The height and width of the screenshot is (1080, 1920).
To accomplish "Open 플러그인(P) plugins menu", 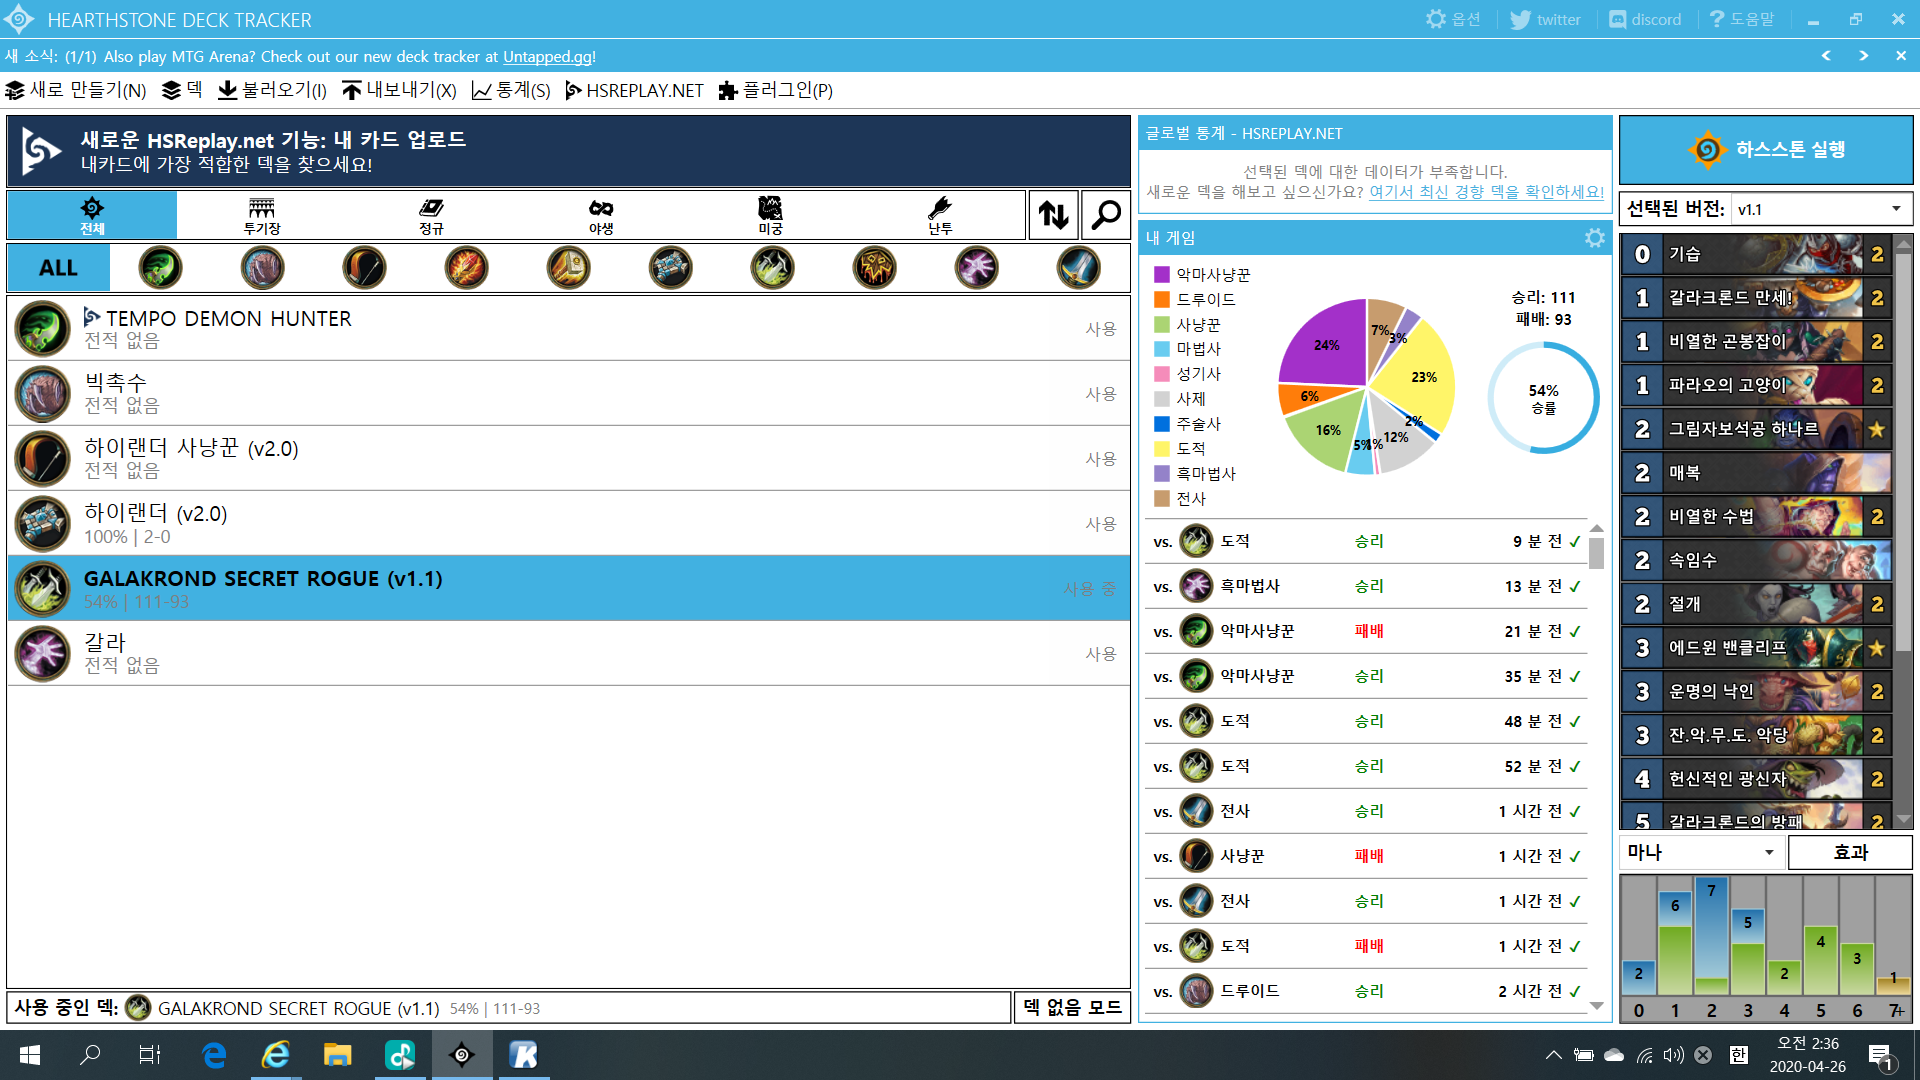I will [x=775, y=90].
